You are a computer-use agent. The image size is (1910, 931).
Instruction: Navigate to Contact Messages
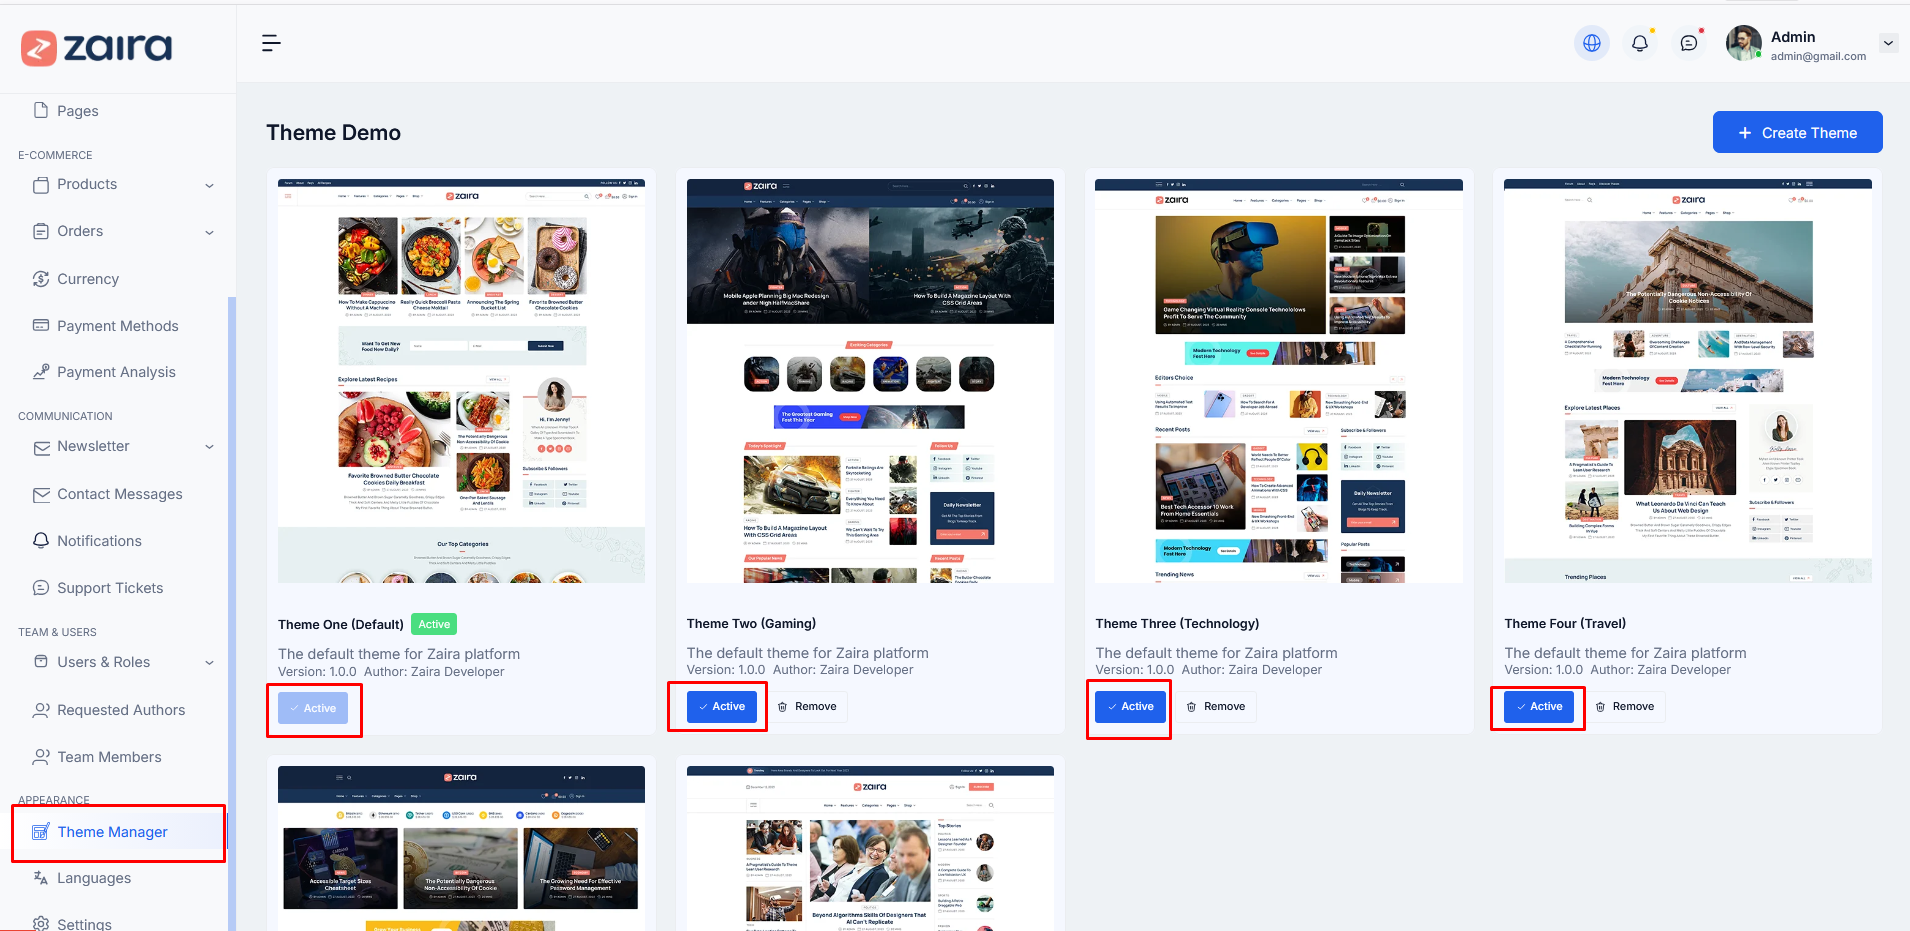(x=119, y=494)
